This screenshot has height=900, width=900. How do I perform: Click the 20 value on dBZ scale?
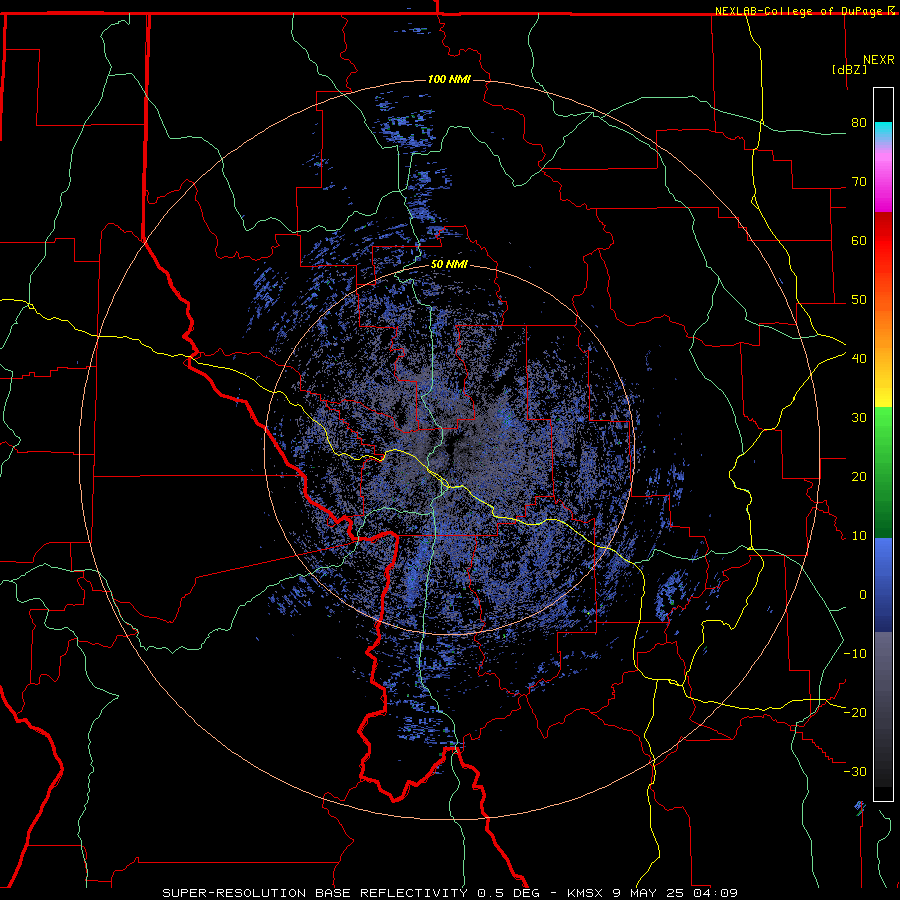pos(859,477)
